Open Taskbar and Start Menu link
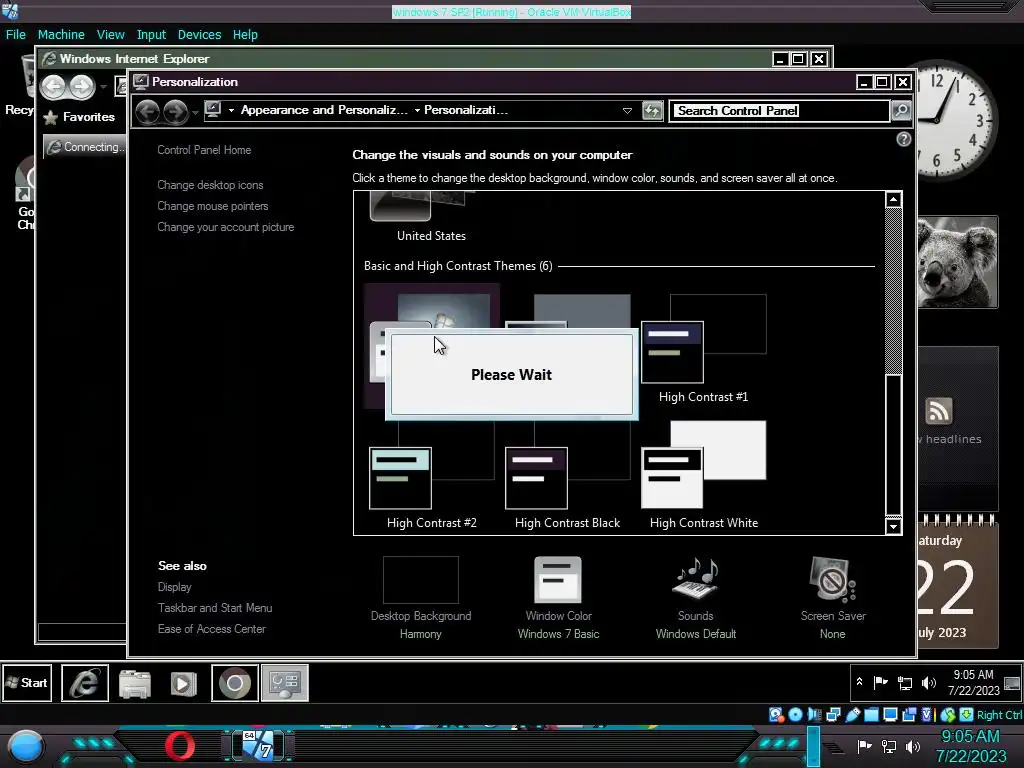This screenshot has width=1024, height=768. point(215,608)
